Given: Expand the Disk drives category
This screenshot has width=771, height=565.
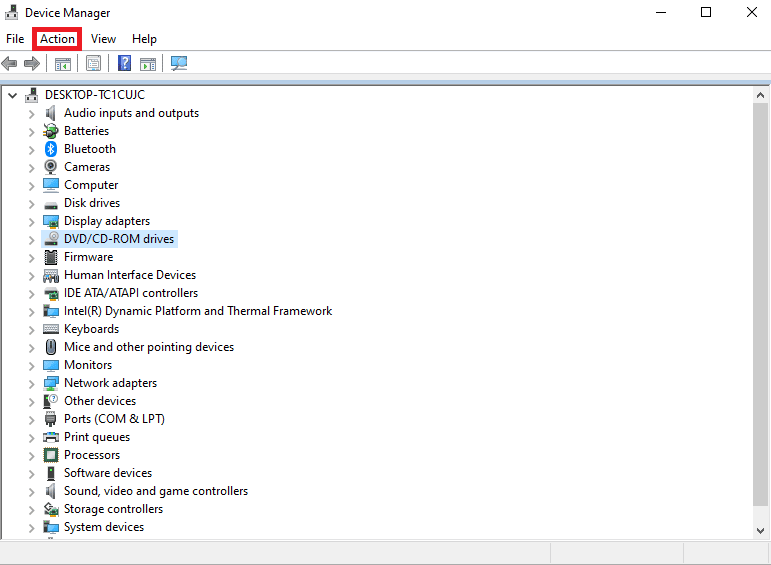Looking at the screenshot, I should tap(31, 204).
